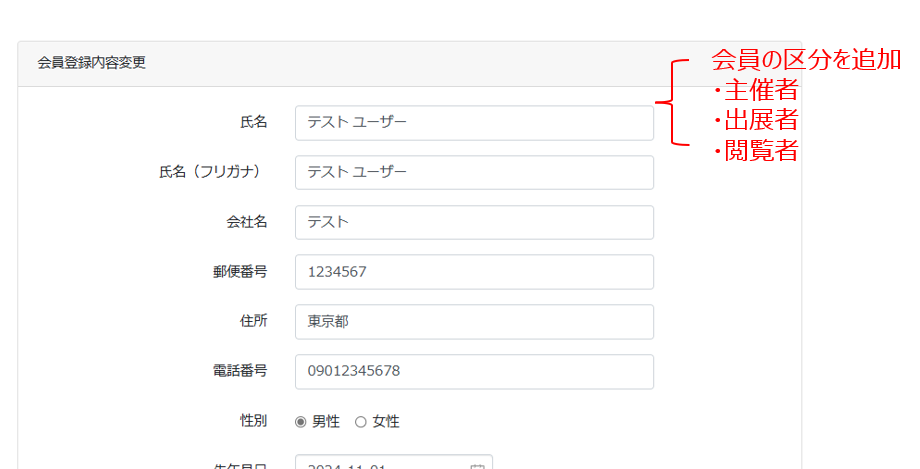Focus the 氏名（フリガナ） input field

pyautogui.click(x=474, y=172)
